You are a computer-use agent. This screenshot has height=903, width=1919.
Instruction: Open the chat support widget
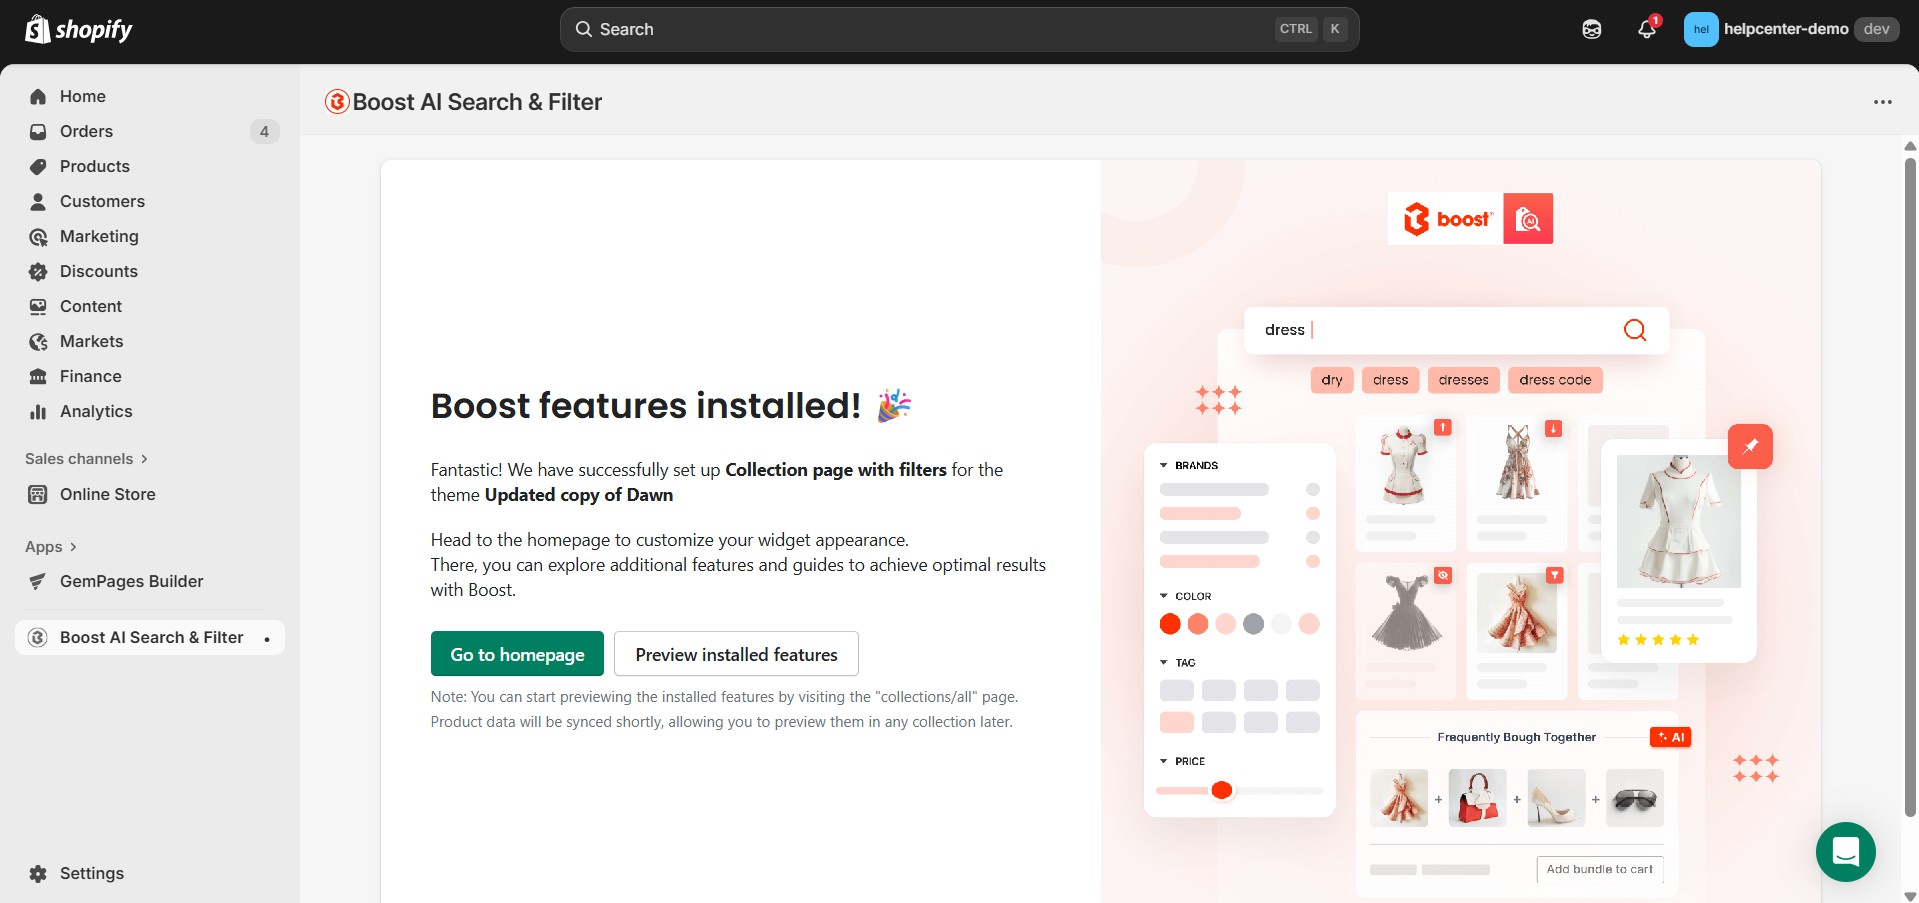(x=1845, y=851)
